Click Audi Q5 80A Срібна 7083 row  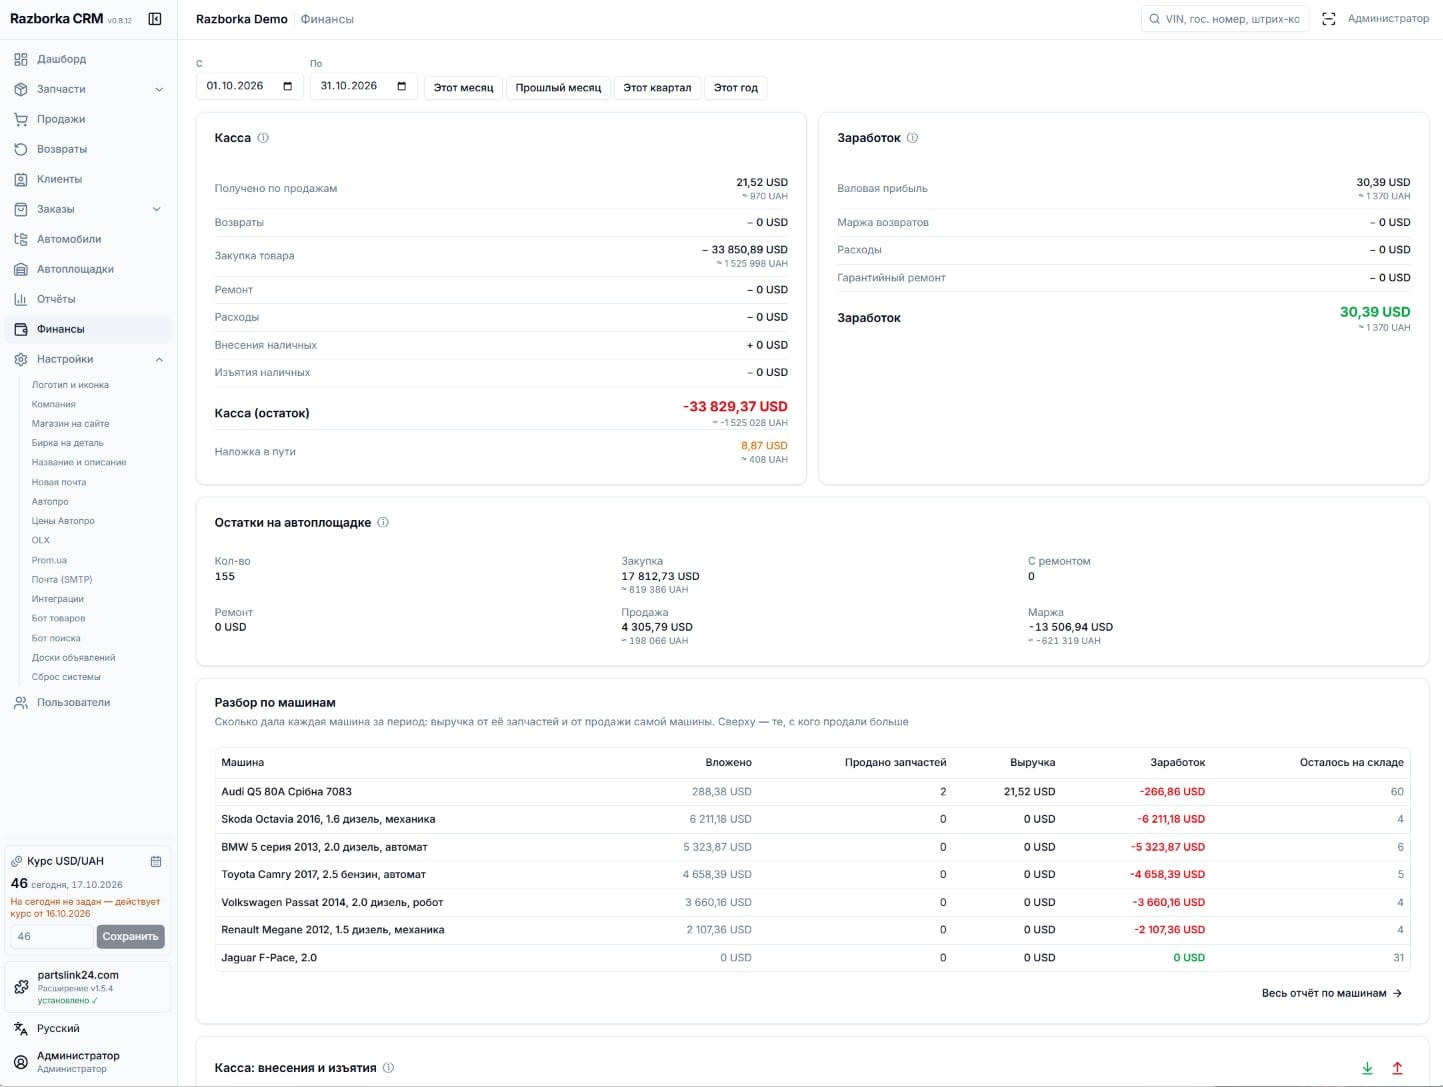point(812,791)
